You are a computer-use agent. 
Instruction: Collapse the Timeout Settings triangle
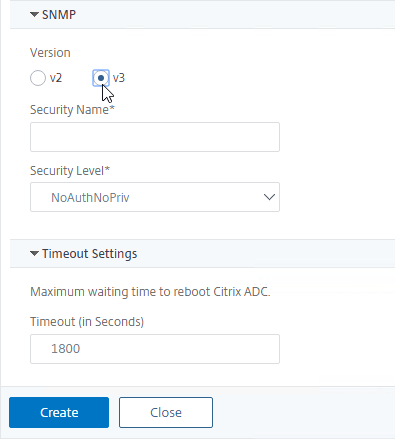click(34, 254)
